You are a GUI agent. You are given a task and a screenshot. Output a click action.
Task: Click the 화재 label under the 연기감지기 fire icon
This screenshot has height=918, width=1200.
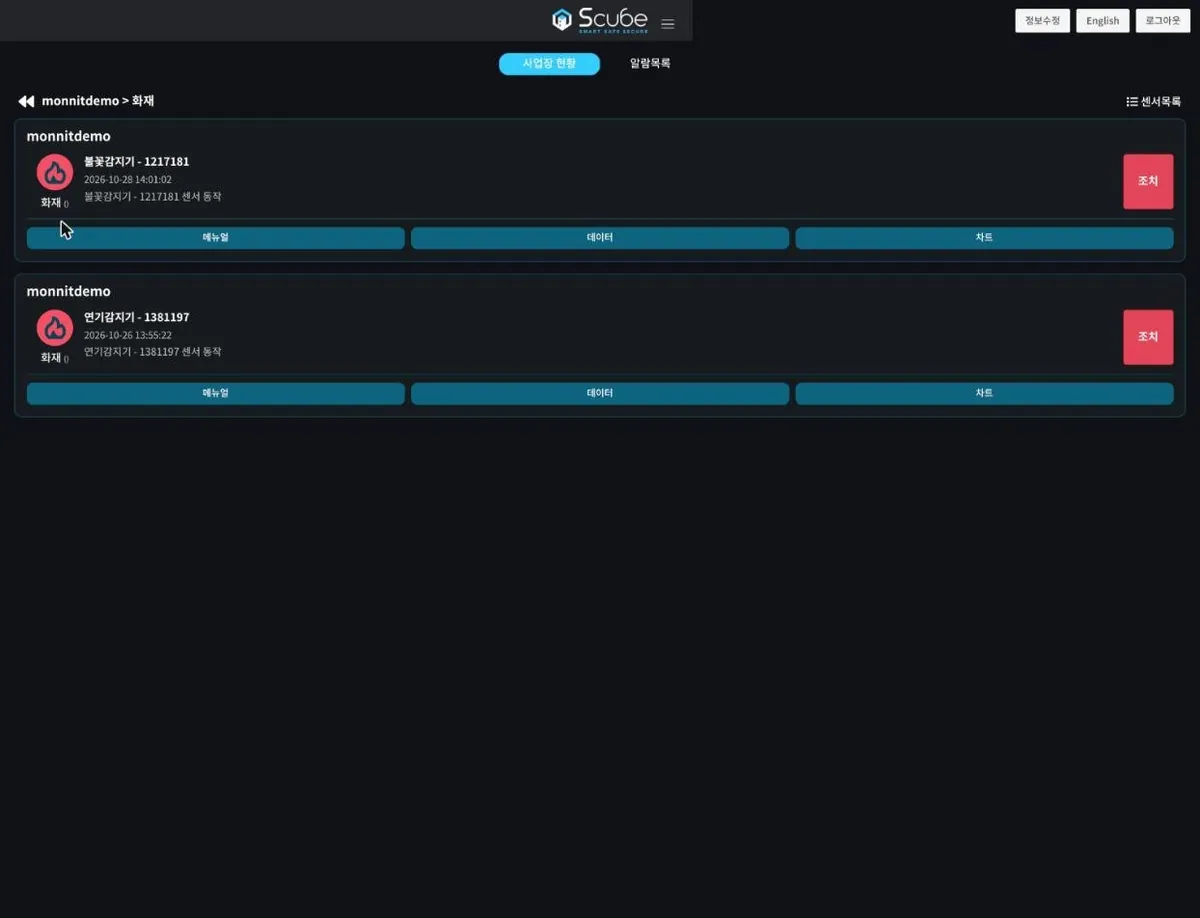pos(51,357)
